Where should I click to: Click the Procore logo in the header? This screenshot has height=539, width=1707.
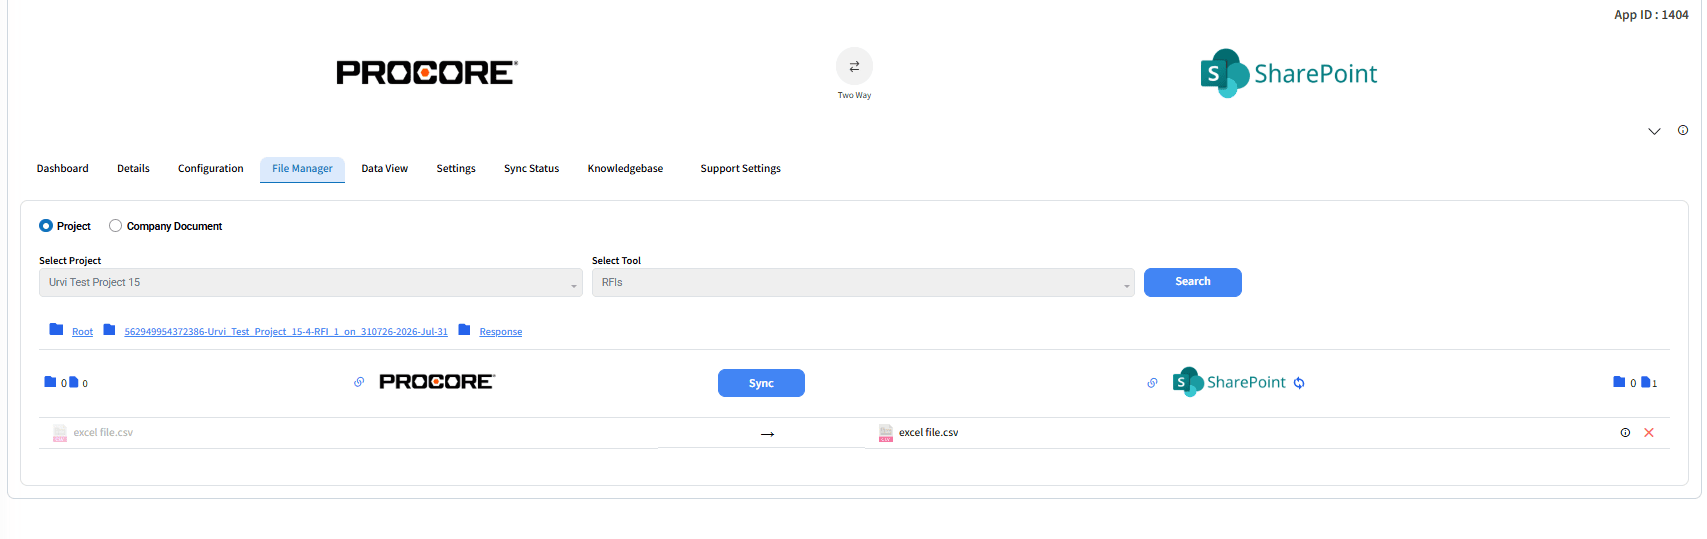click(427, 73)
